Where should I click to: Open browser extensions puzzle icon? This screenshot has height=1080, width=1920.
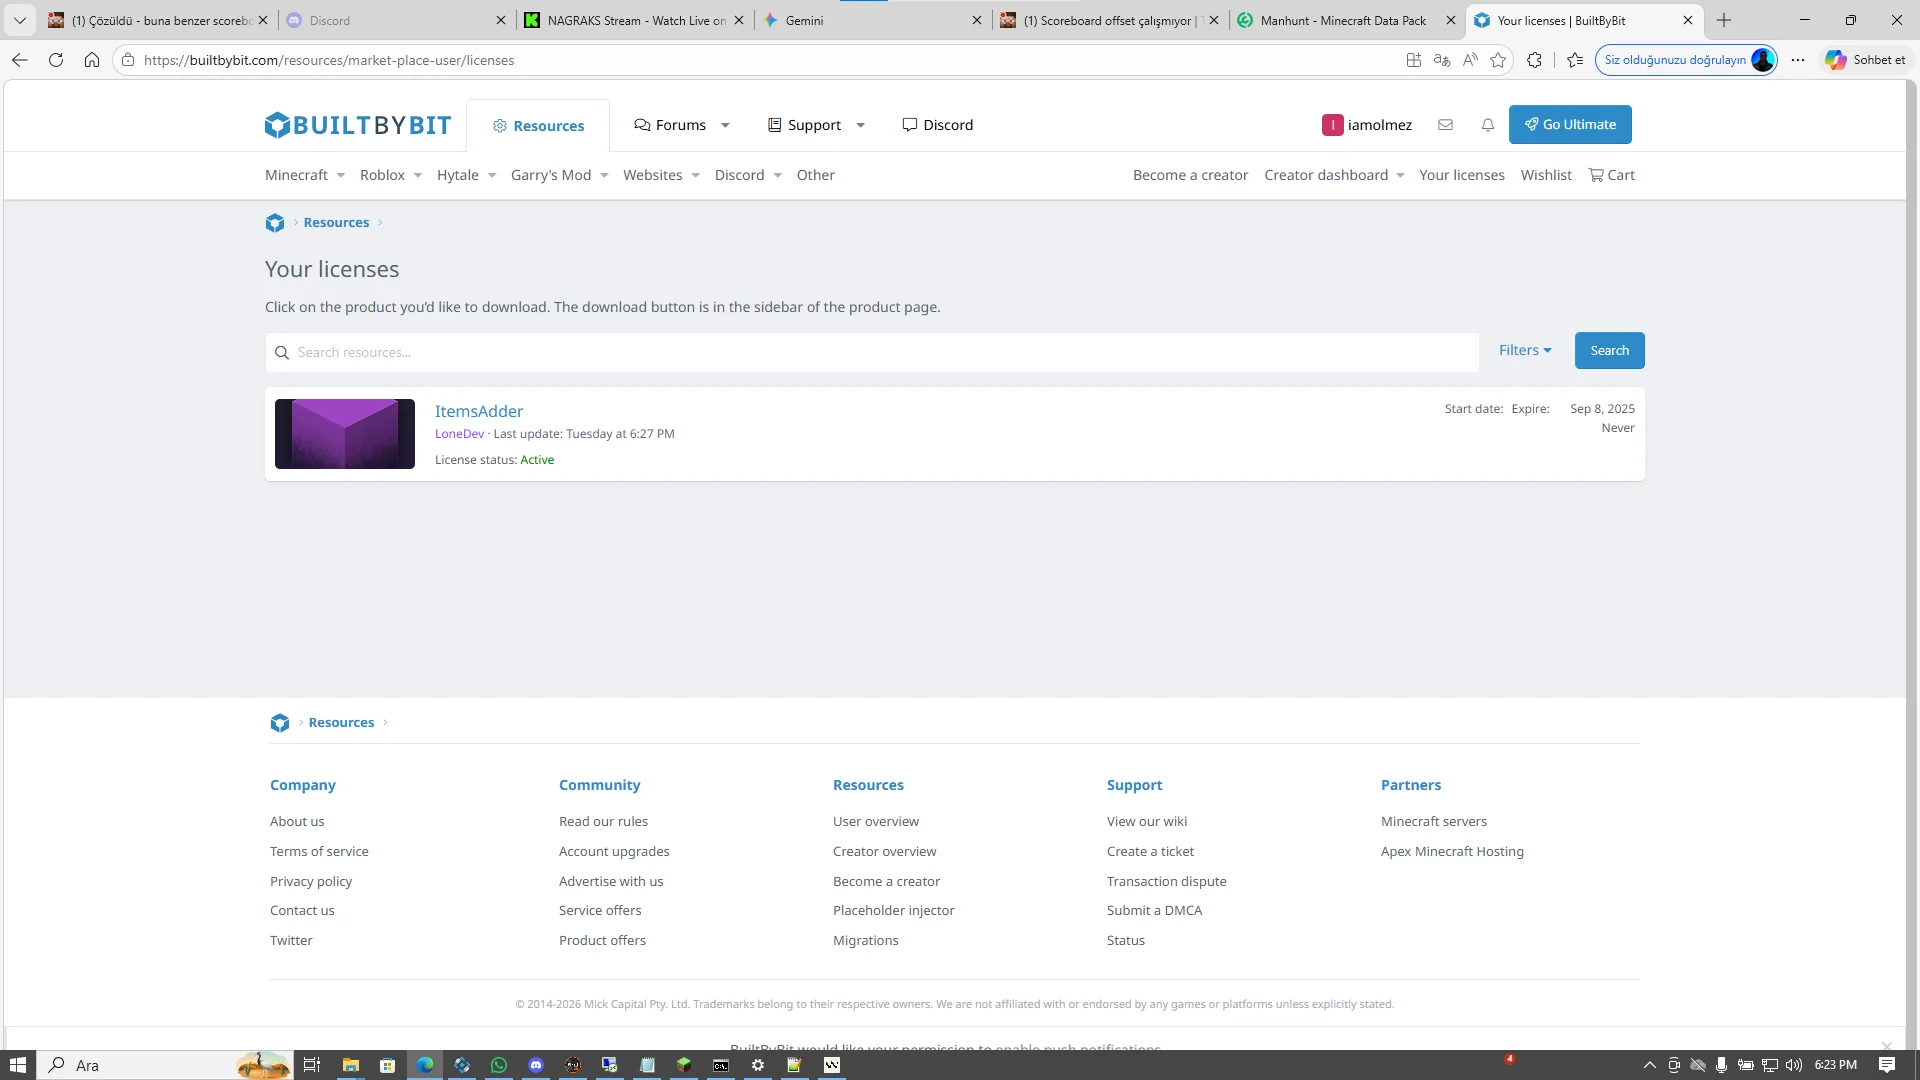click(1534, 60)
